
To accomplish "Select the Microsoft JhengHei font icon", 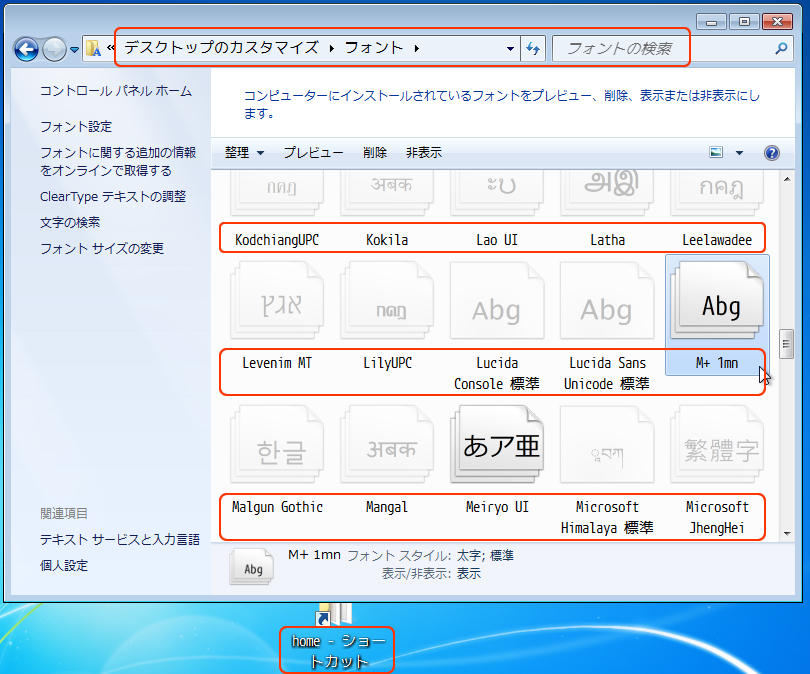I will click(717, 444).
